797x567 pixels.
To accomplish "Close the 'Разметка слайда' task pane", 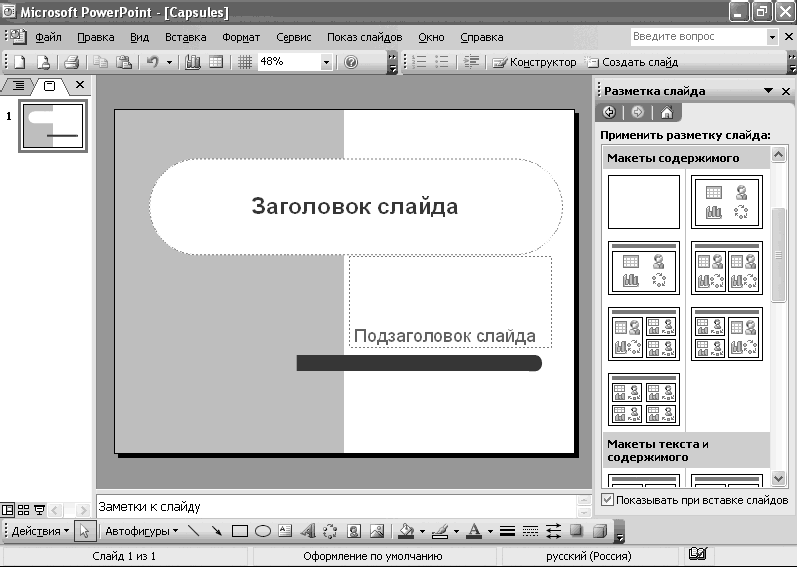I will (786, 91).
